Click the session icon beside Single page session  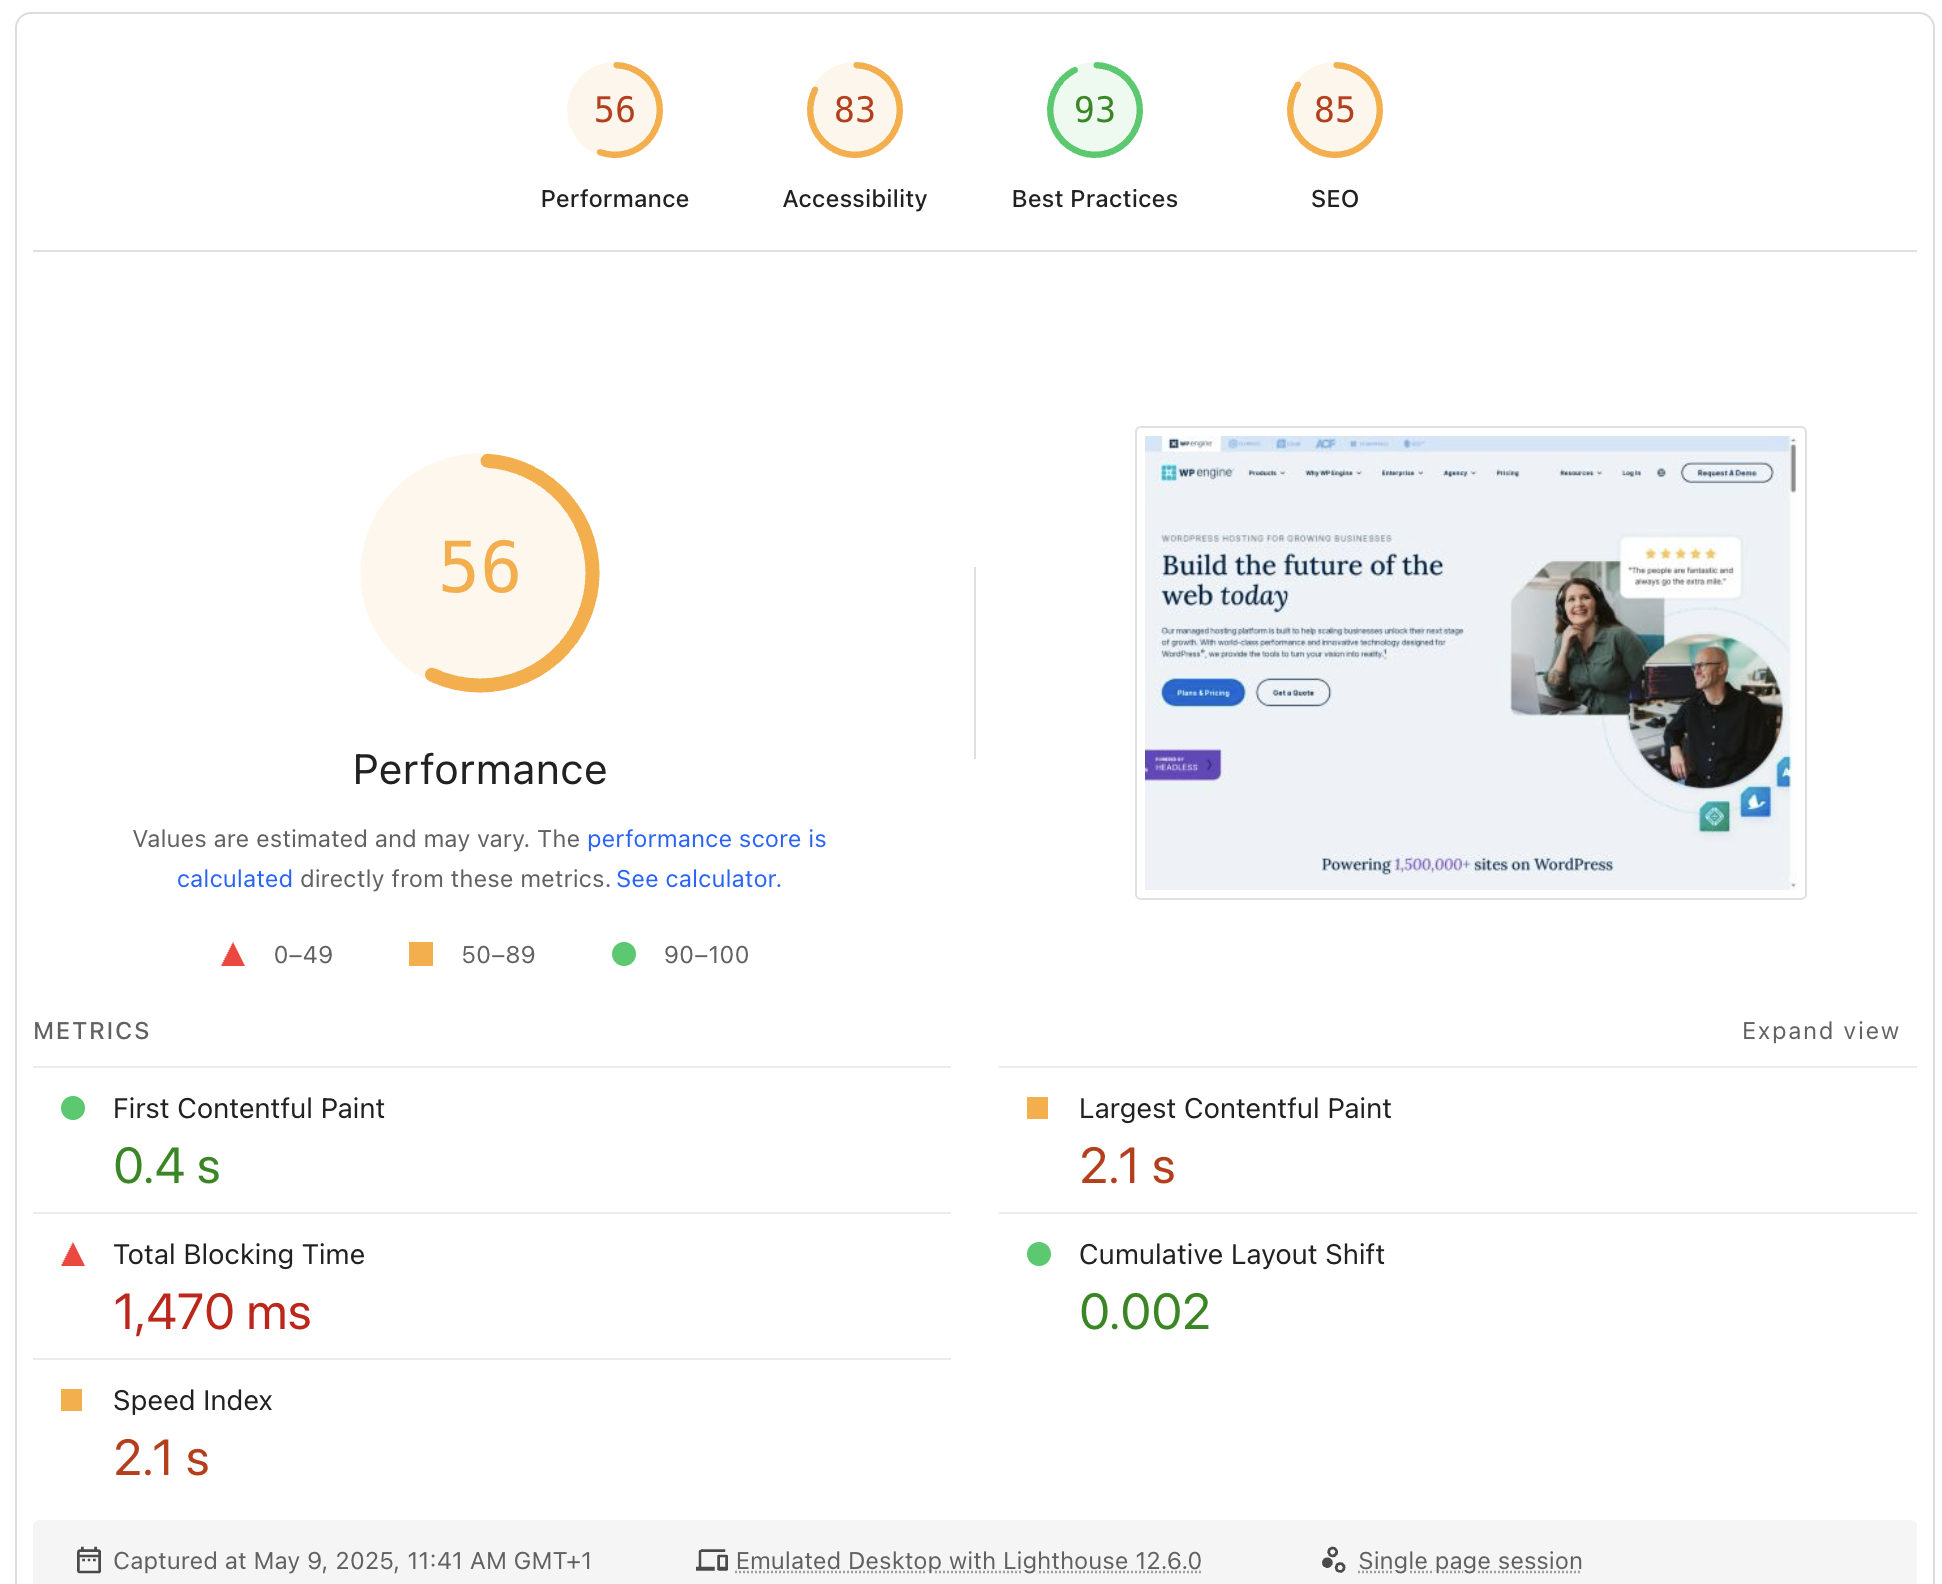click(1333, 1560)
